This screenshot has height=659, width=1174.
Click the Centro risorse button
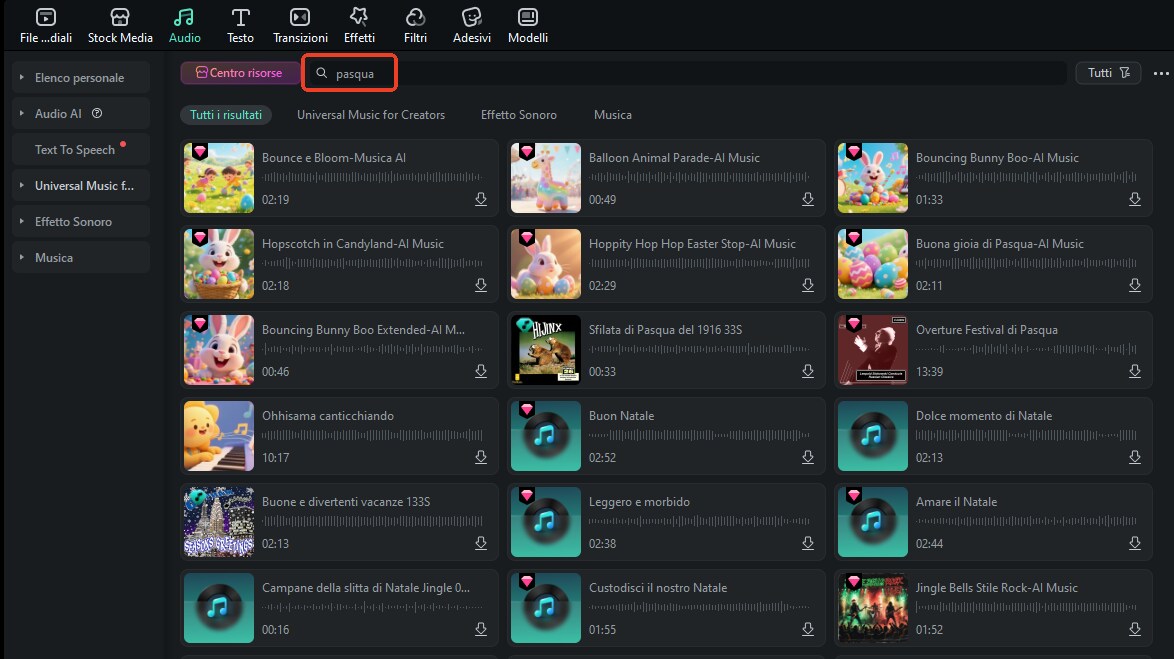[239, 73]
